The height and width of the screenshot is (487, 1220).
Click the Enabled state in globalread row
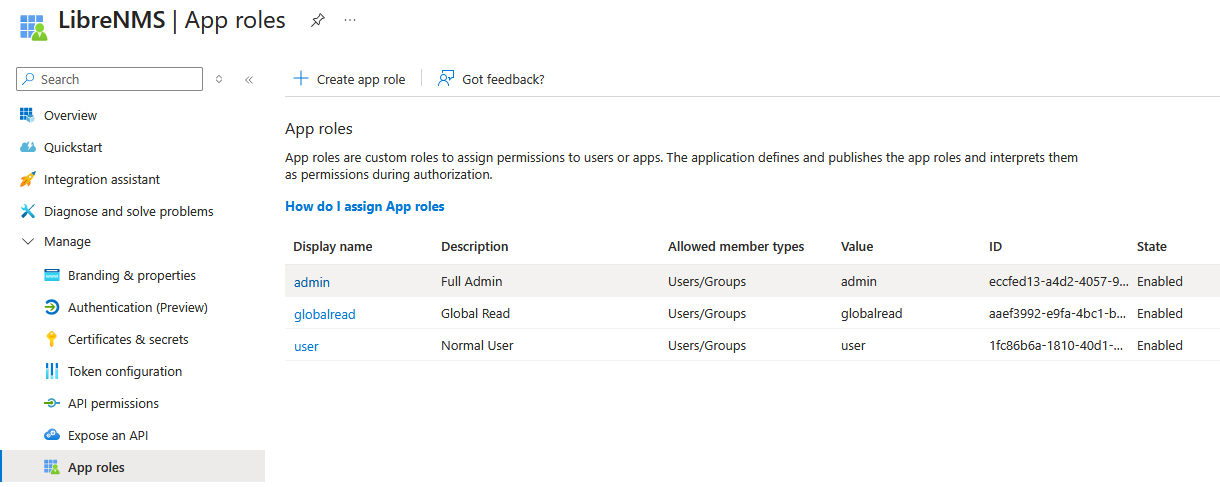[x=1160, y=313]
